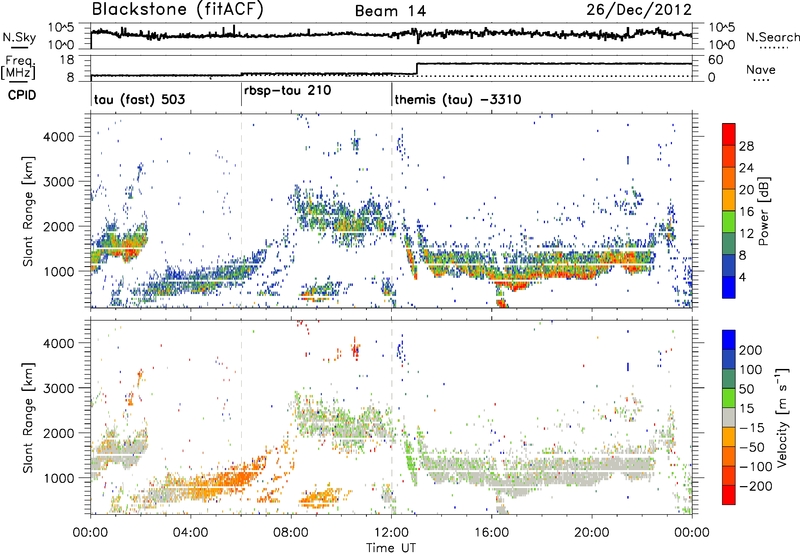
Task: Click the 'Power [dB]' colorbar label
Action: tap(763, 211)
